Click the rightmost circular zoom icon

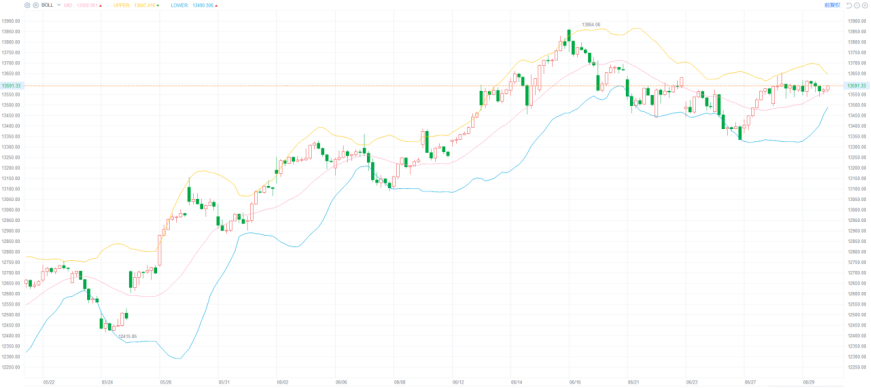pyautogui.click(x=865, y=6)
